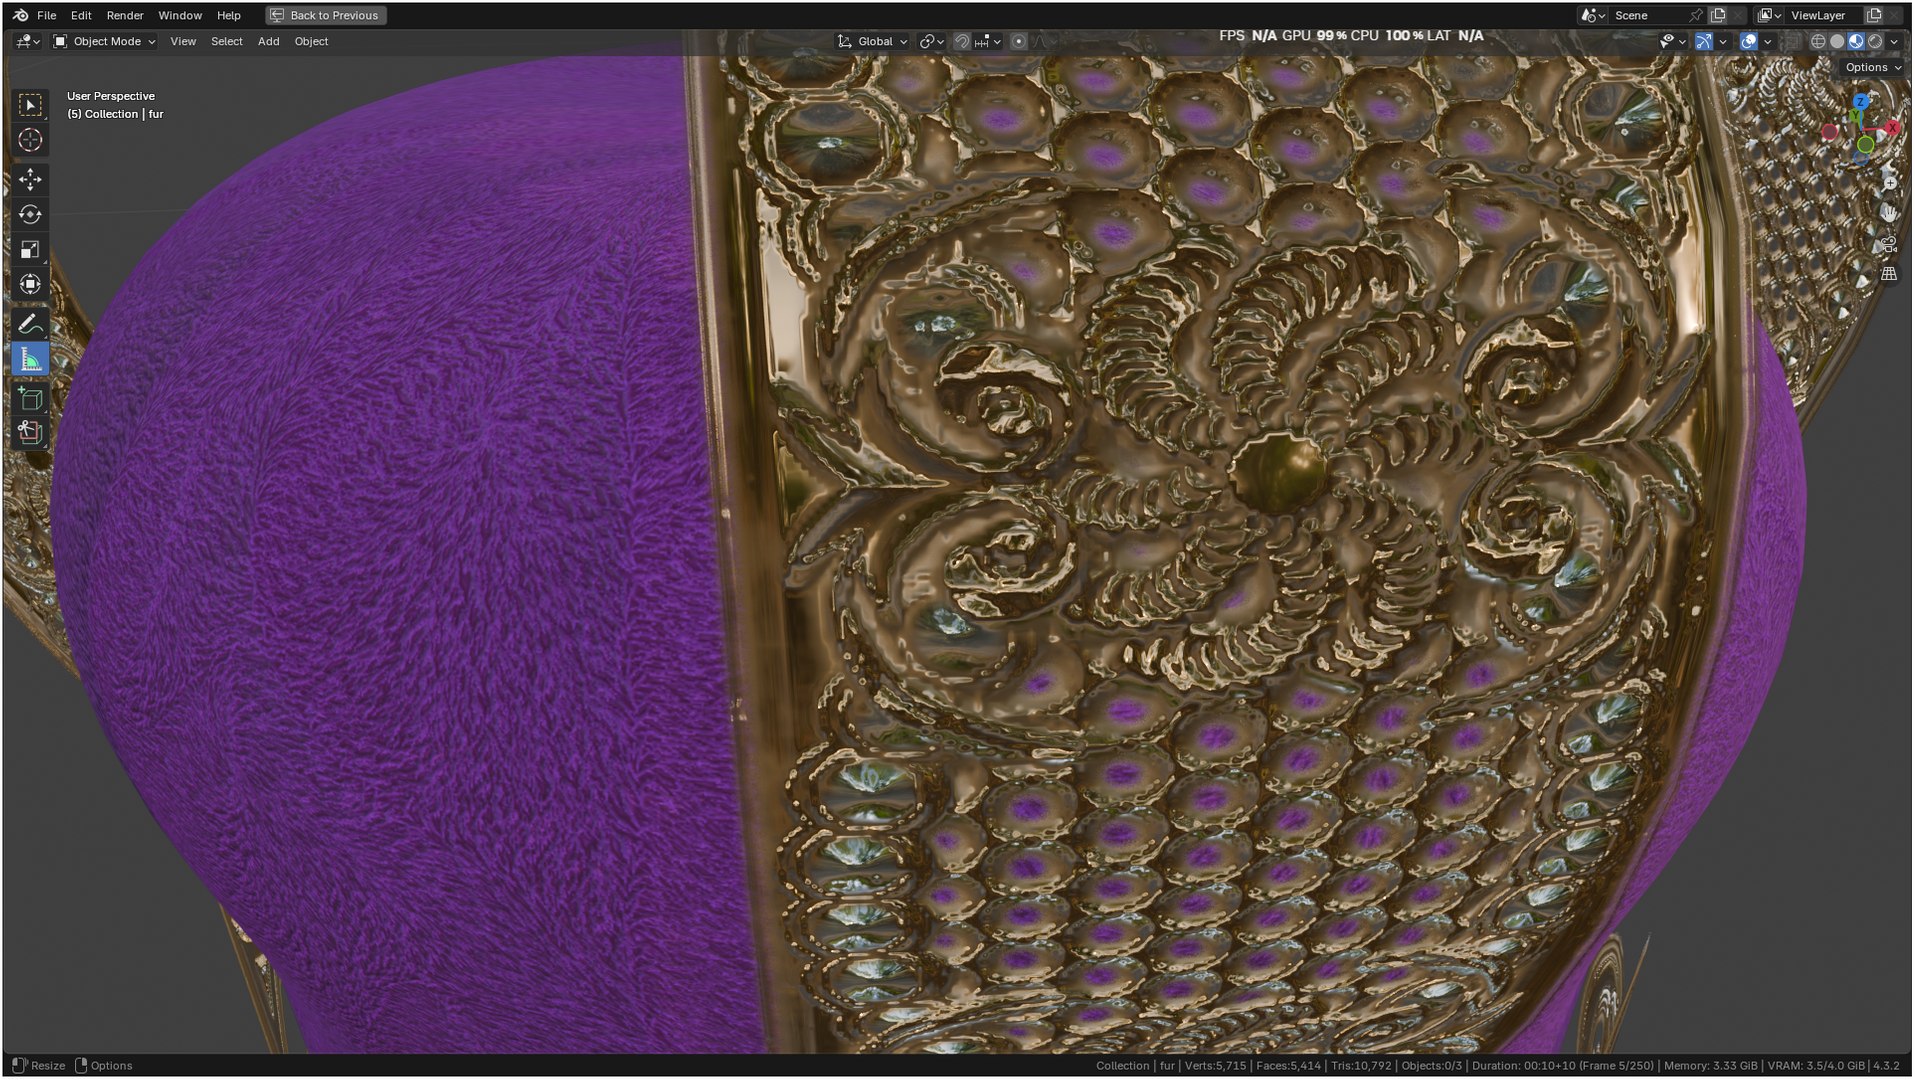Toggle proportional editing

1018,41
